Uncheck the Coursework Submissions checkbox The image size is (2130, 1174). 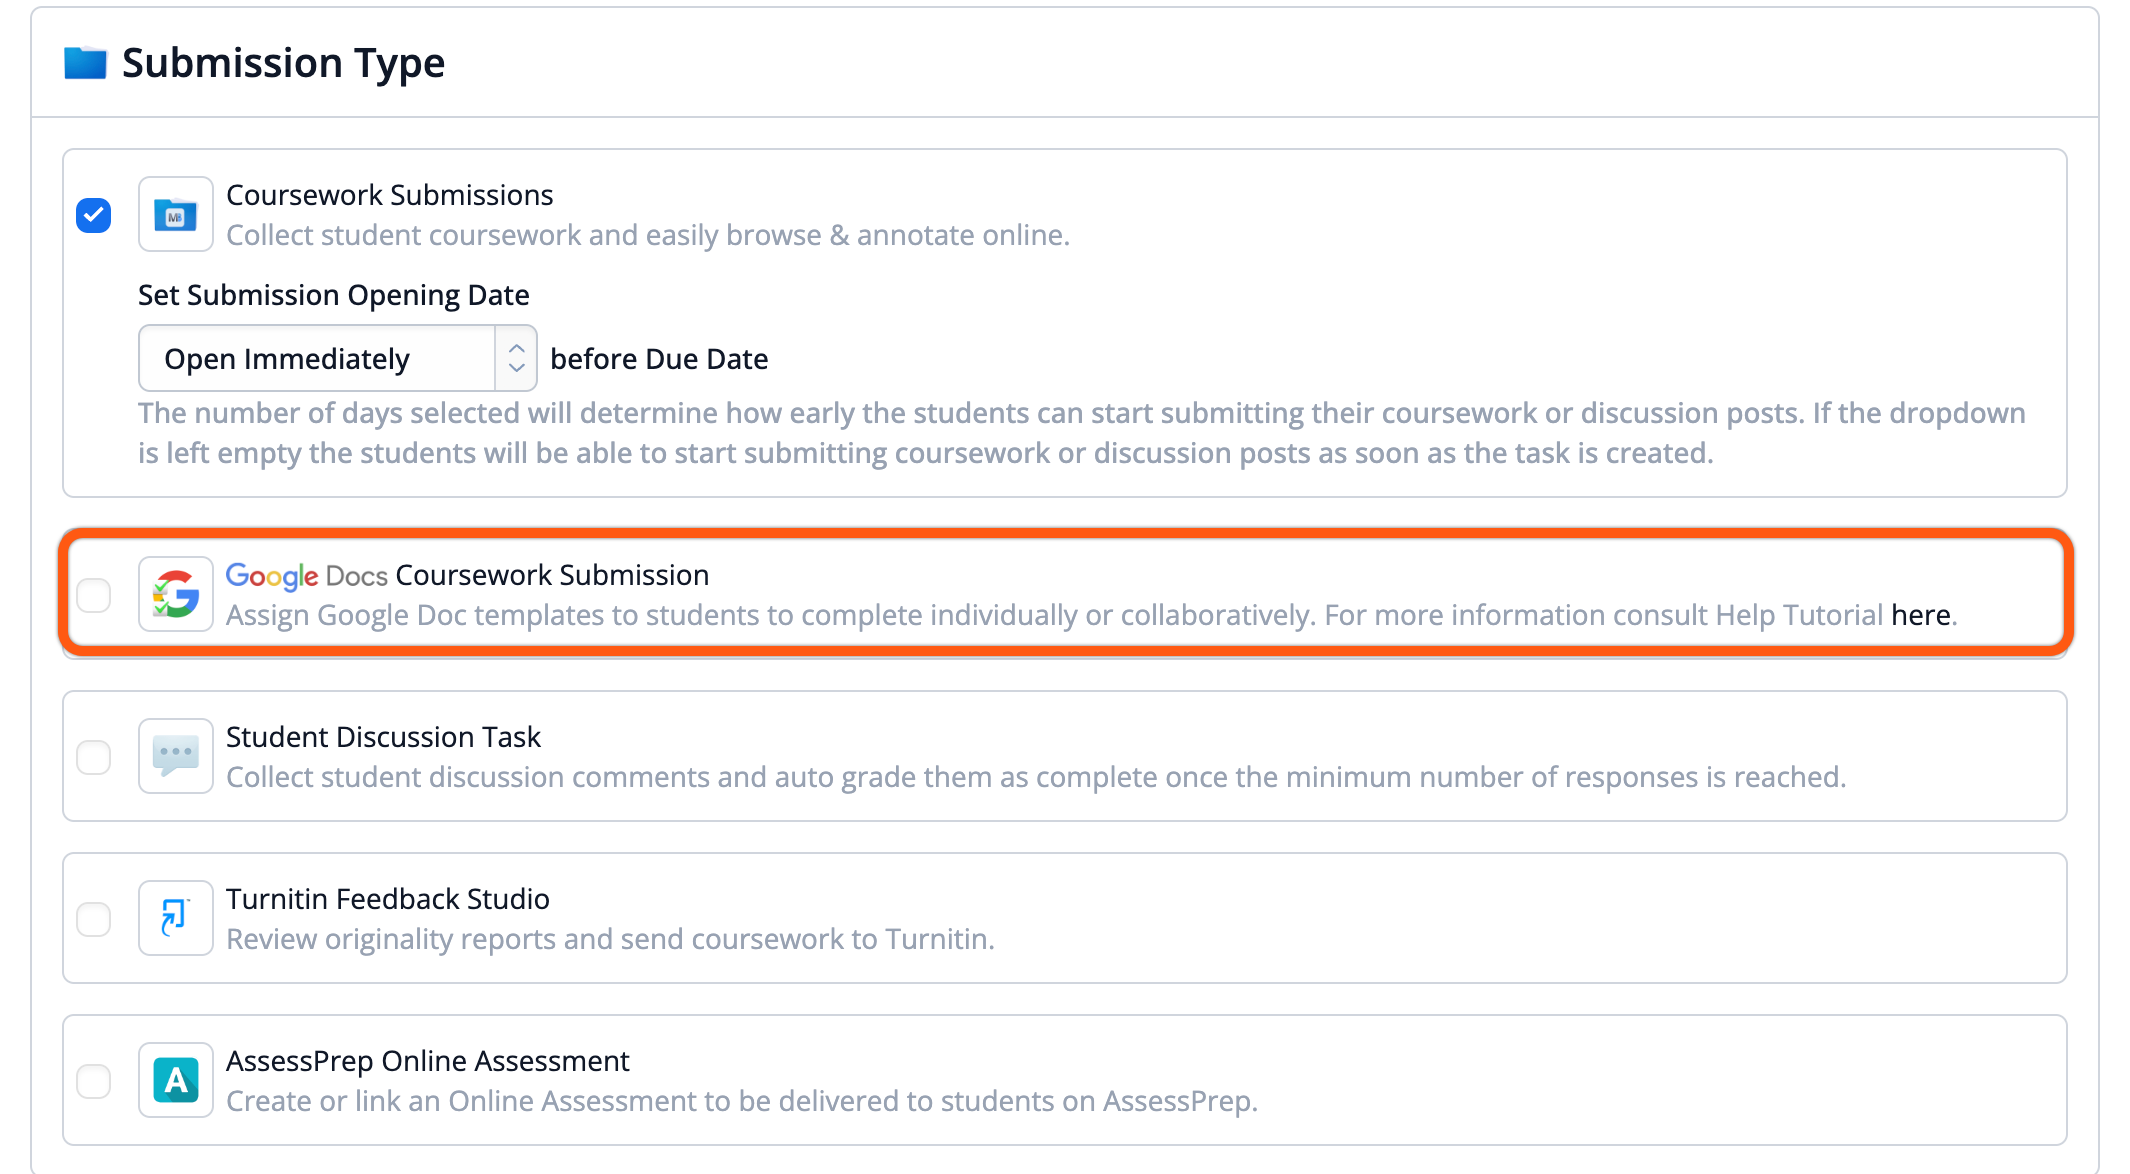(94, 215)
